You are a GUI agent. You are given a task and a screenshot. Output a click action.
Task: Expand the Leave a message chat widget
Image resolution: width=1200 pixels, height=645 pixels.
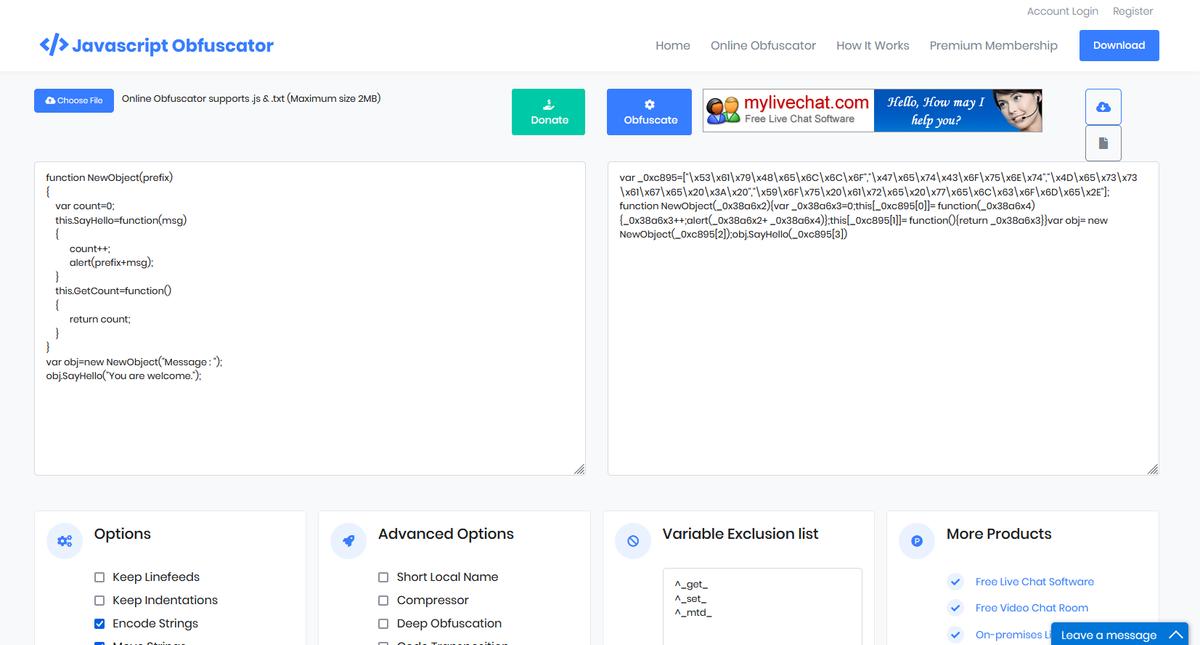point(1119,634)
